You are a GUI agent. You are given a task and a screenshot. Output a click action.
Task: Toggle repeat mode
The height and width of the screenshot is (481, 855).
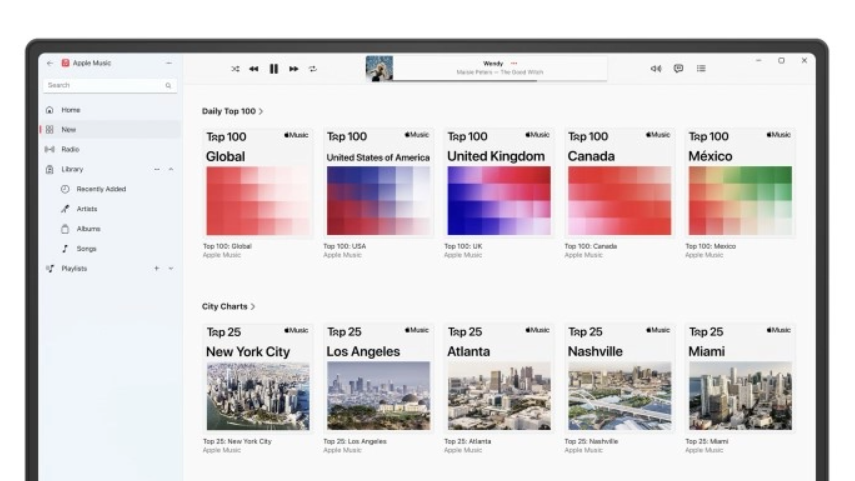312,69
